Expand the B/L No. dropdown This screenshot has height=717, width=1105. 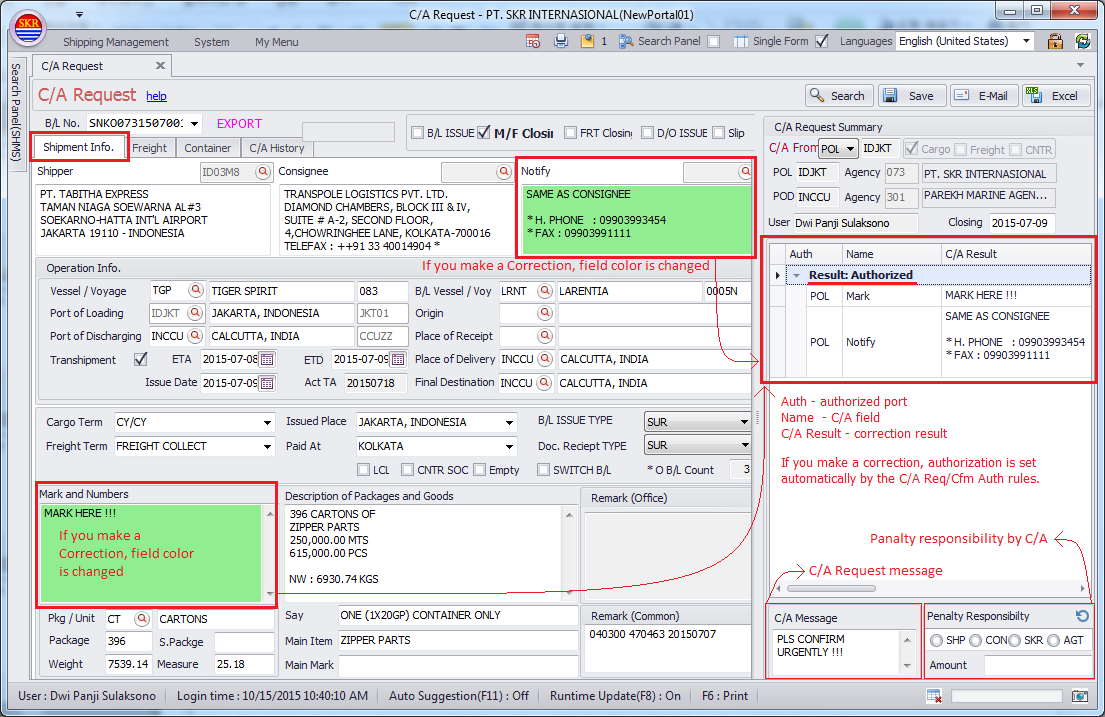195,123
